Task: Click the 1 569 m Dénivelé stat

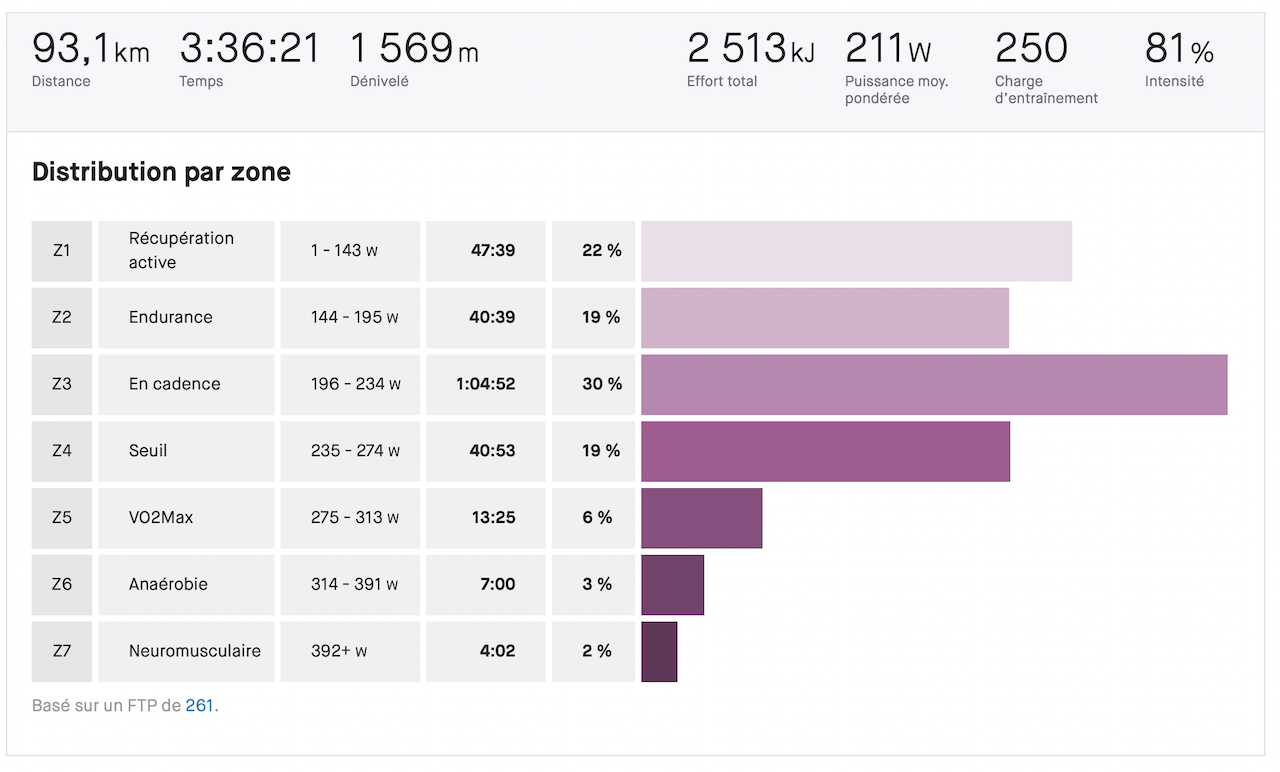Action: pyautogui.click(x=414, y=58)
